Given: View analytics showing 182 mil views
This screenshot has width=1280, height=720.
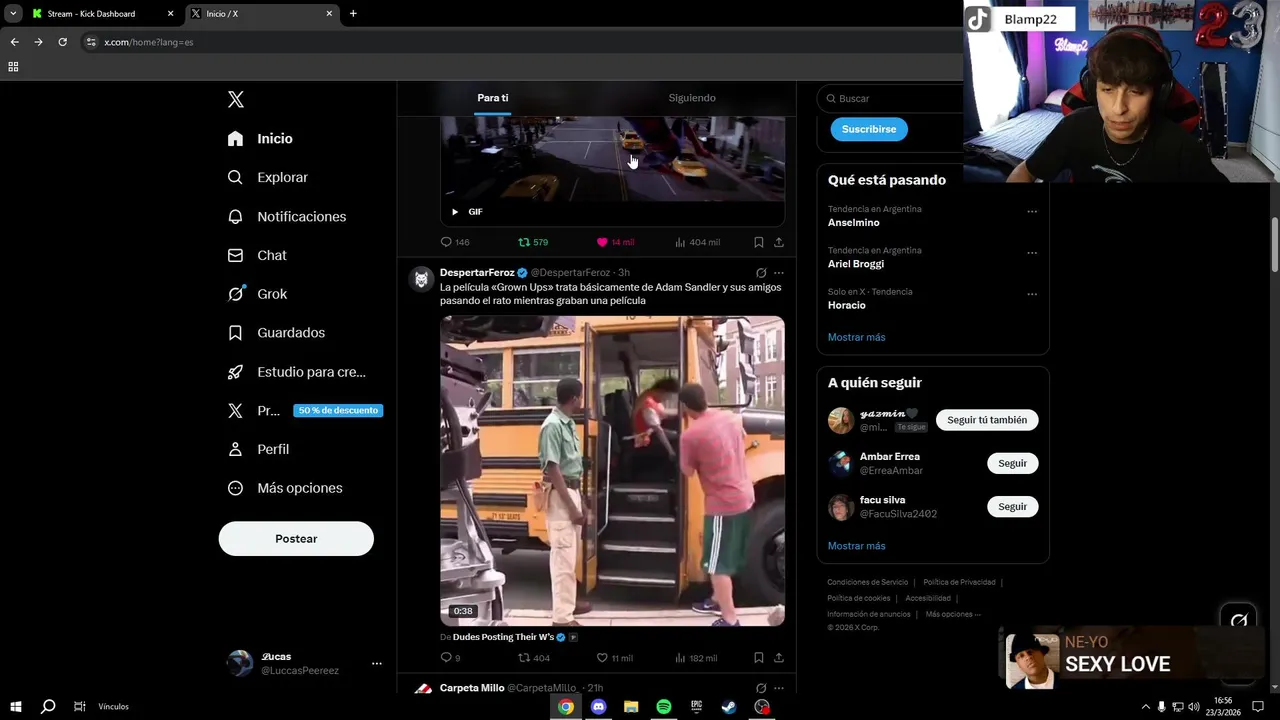Looking at the screenshot, I should click(697, 658).
